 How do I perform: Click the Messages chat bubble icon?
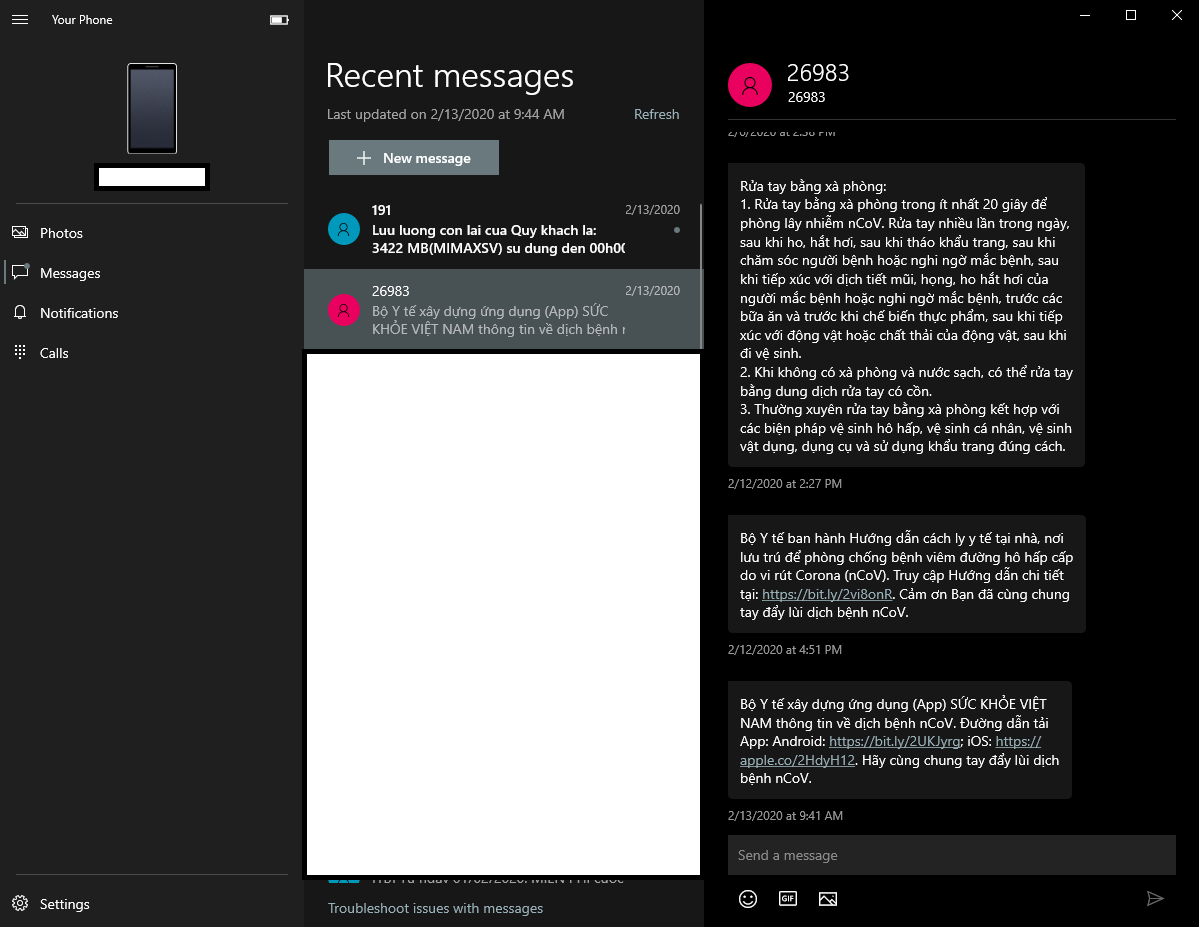tap(21, 272)
